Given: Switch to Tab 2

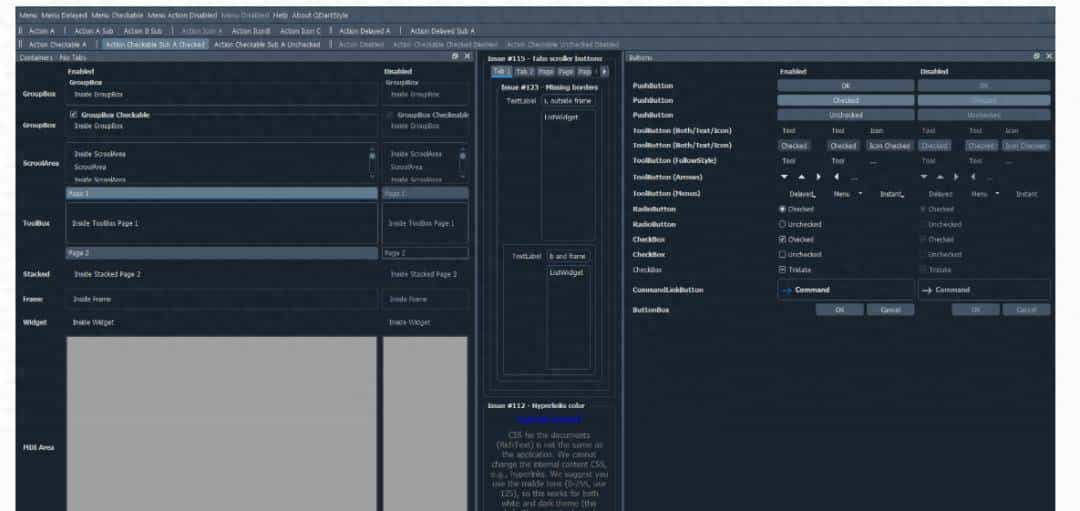Looking at the screenshot, I should click(524, 72).
